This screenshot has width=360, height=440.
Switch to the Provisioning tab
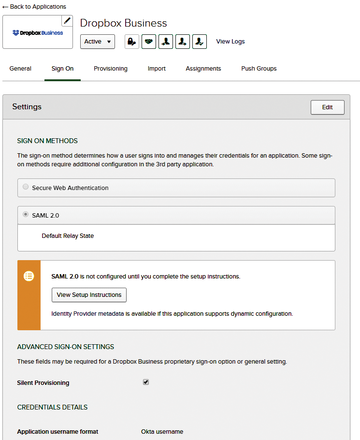pyautogui.click(x=111, y=68)
